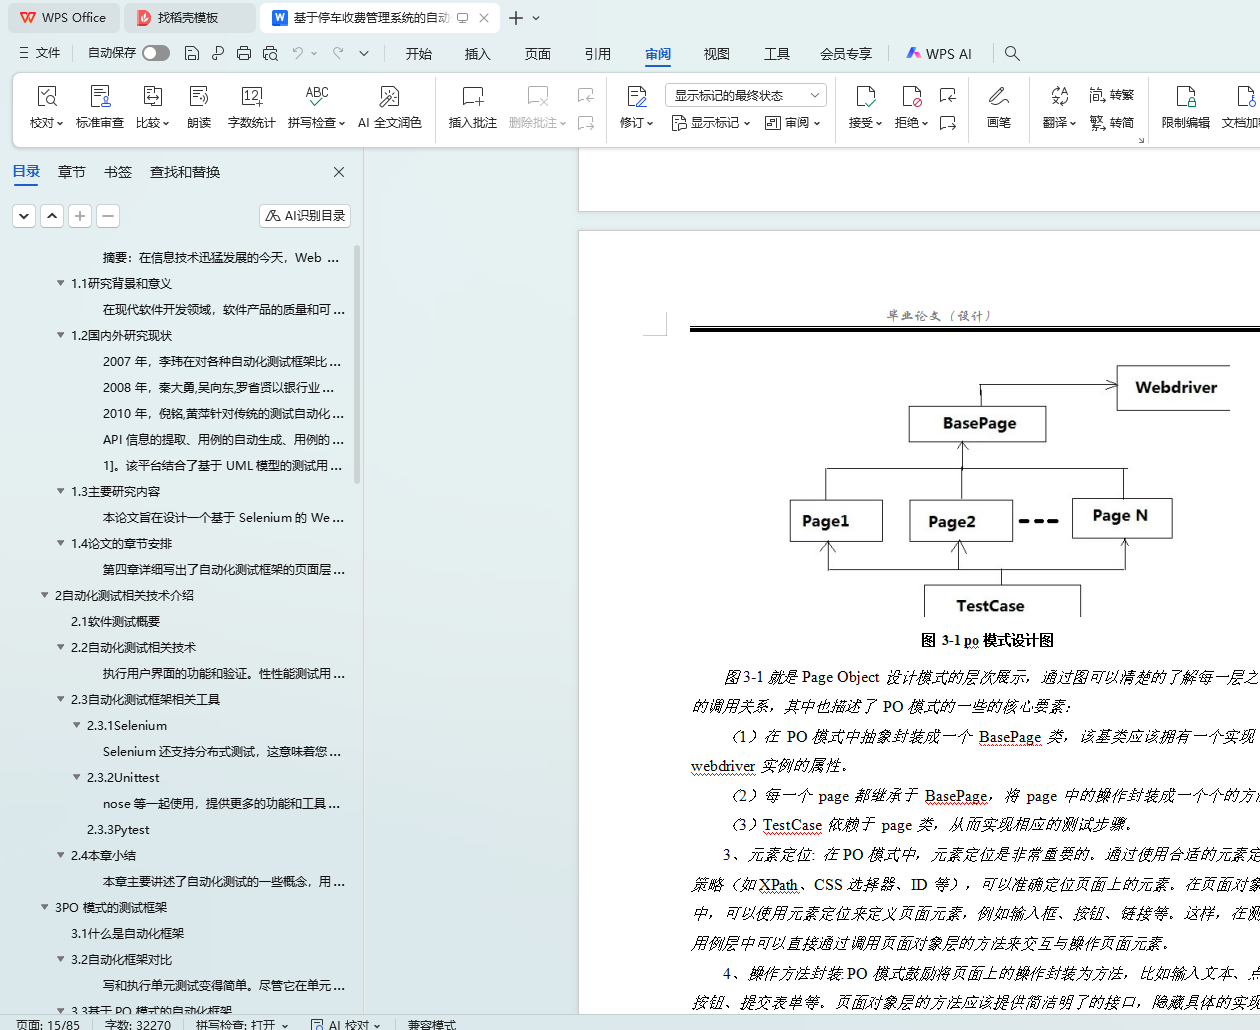Switch to the 书签 navigation pane tab
This screenshot has width=1260, height=1030.
point(118,172)
